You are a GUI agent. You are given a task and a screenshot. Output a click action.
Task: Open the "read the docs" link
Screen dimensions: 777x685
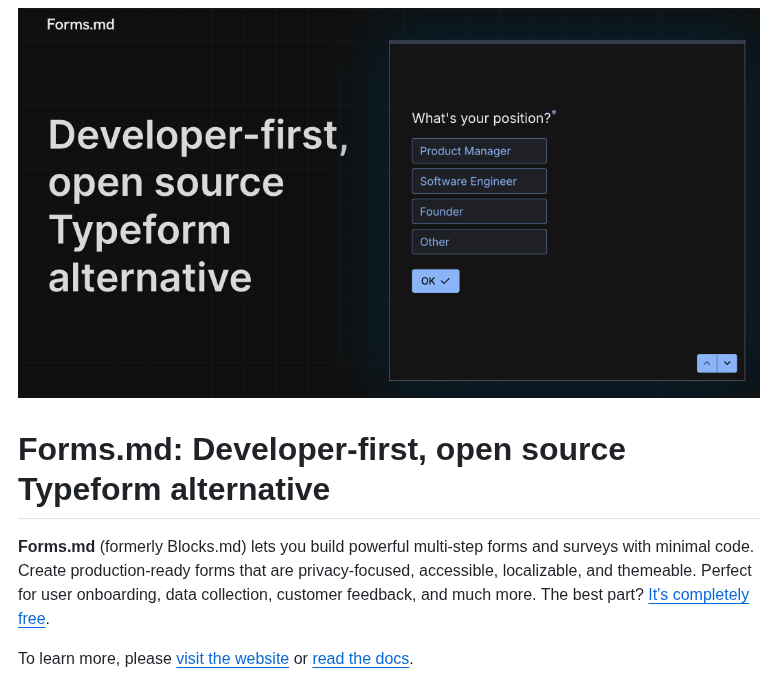click(x=361, y=658)
